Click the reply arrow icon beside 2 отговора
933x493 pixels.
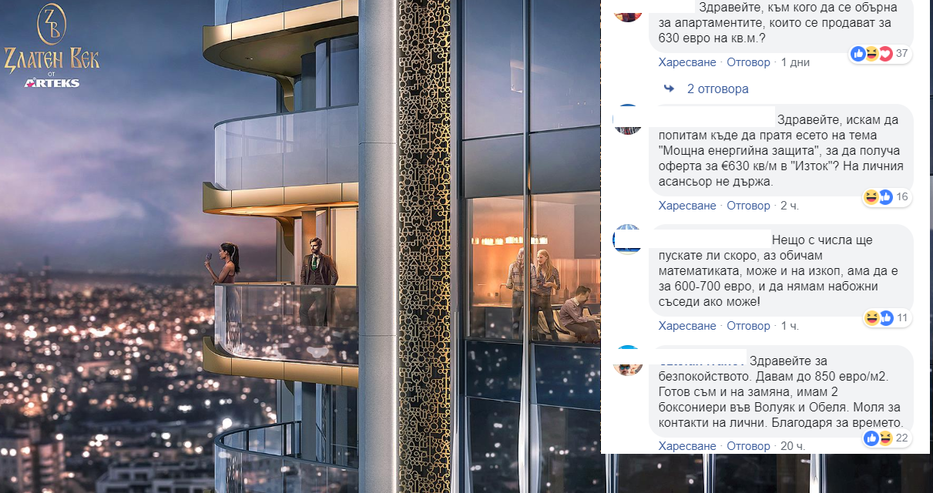click(669, 89)
